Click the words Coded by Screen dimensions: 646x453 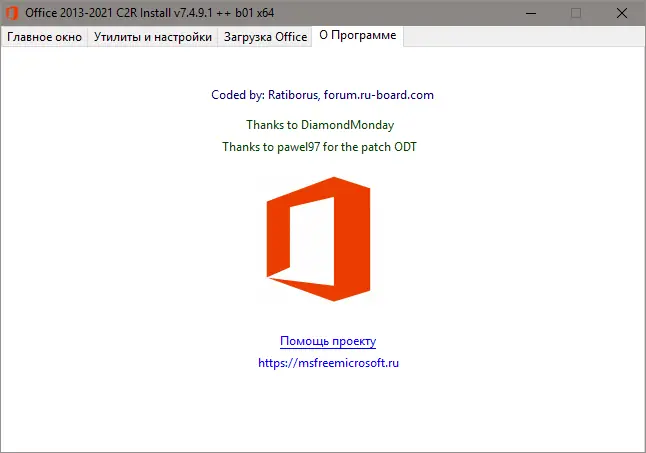click(x=237, y=95)
